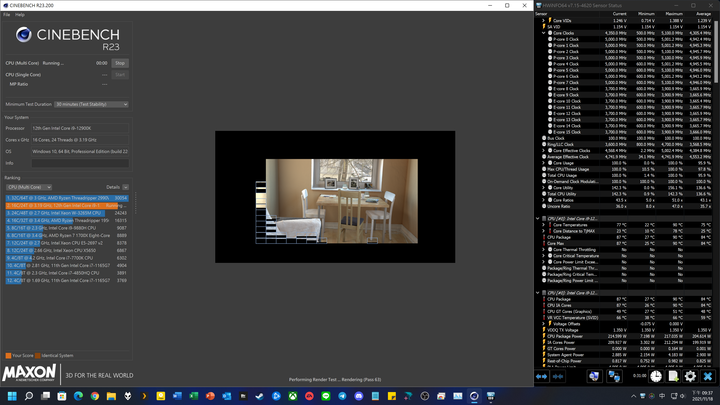Open the File menu in Cinebench

(x=6, y=15)
